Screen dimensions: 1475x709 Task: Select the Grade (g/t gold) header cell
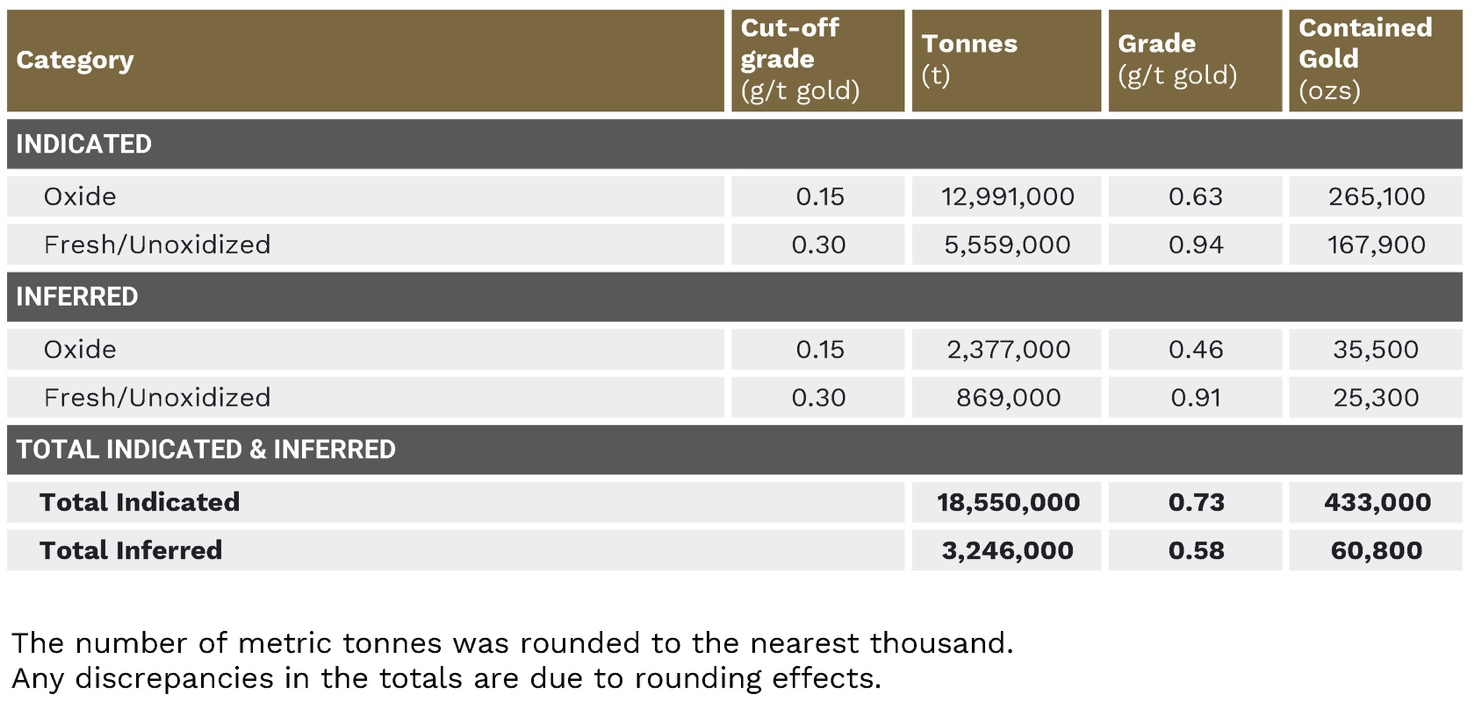(x=1177, y=60)
